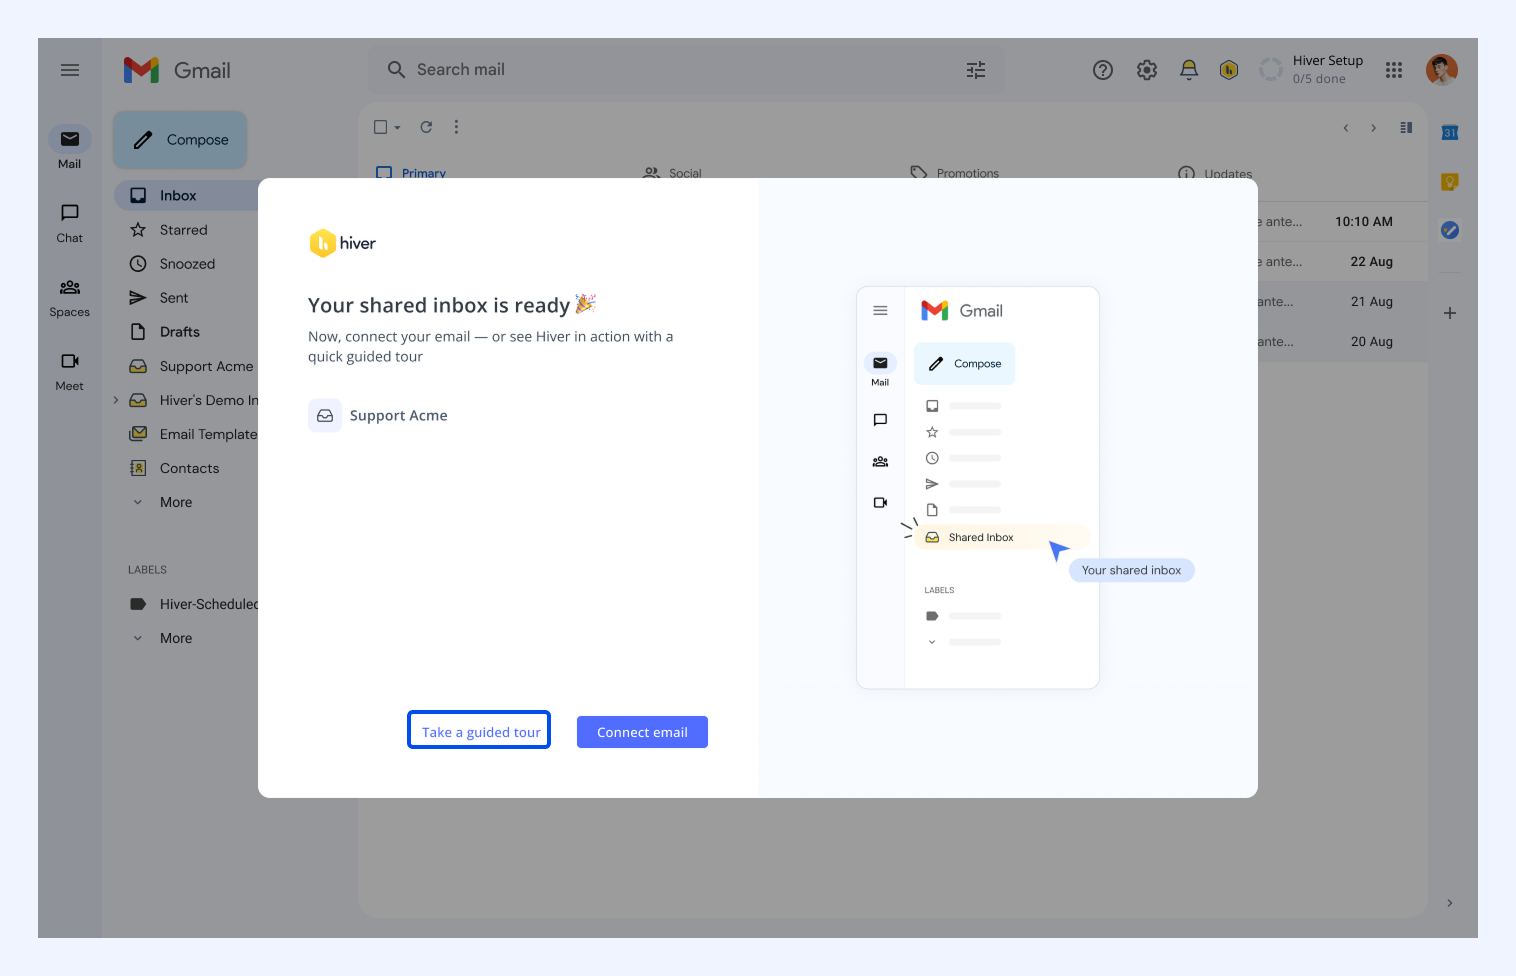This screenshot has height=976, width=1516.
Task: Switch to the Updates tab
Action: pyautogui.click(x=1215, y=172)
